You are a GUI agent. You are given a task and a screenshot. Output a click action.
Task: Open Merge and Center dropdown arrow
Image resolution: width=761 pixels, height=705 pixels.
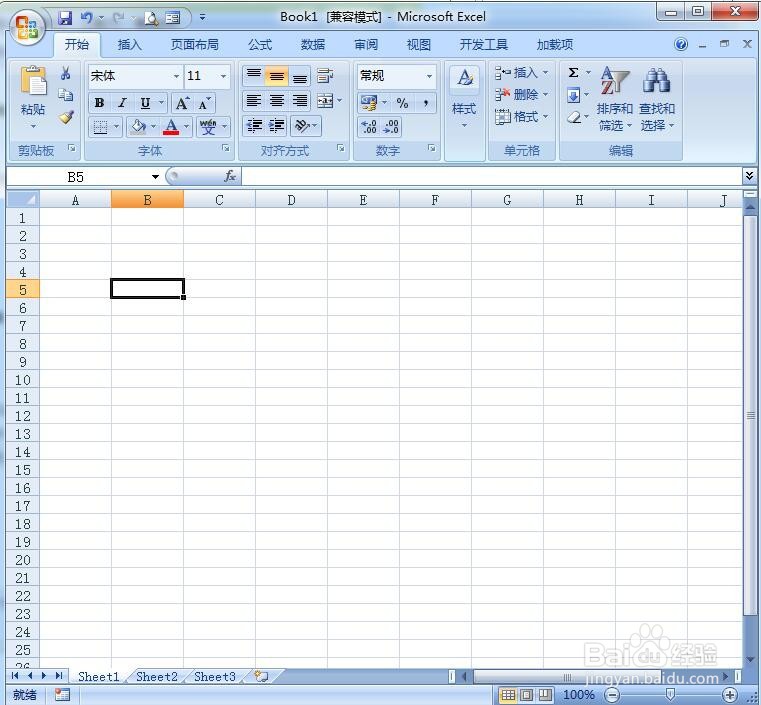[x=339, y=101]
